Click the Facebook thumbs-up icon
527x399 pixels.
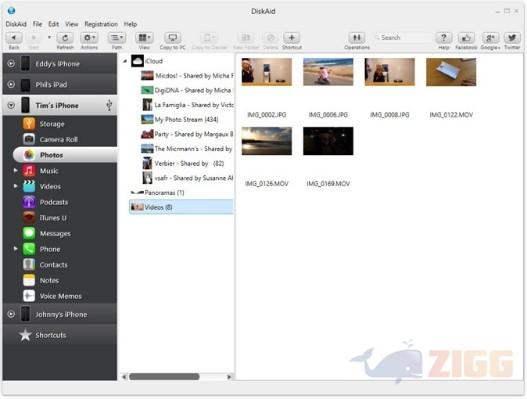coord(466,38)
